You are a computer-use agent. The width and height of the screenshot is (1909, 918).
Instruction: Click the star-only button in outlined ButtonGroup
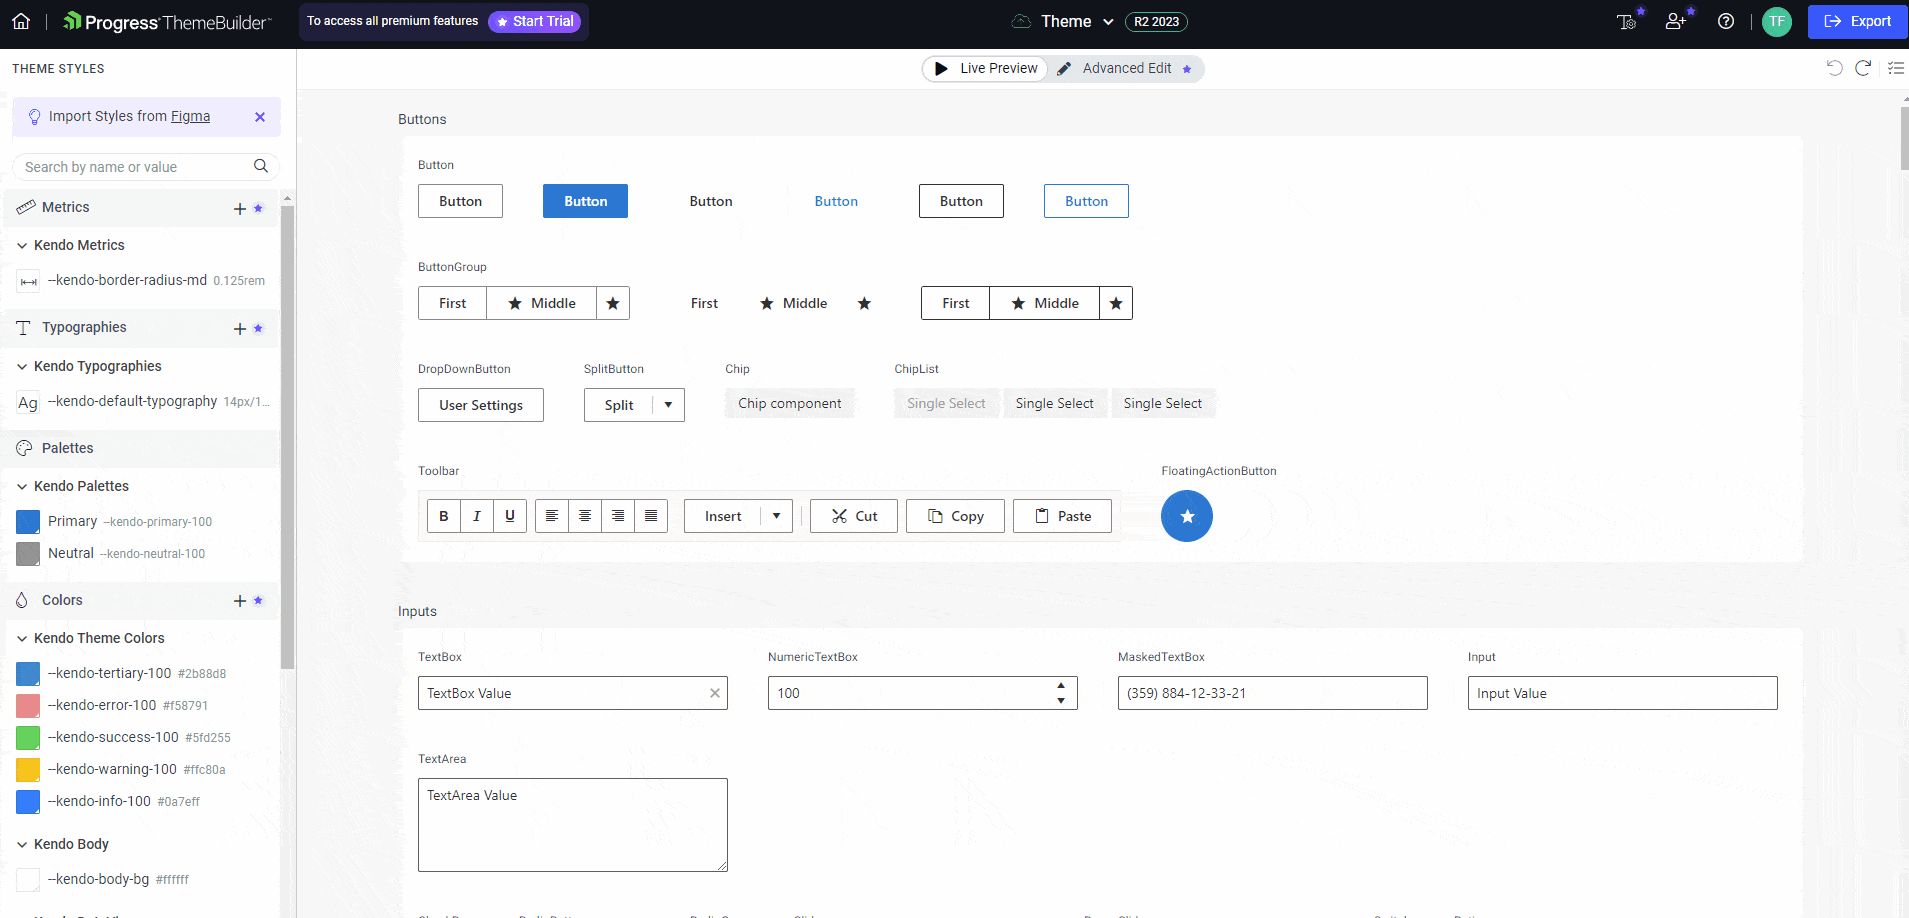pos(1116,303)
